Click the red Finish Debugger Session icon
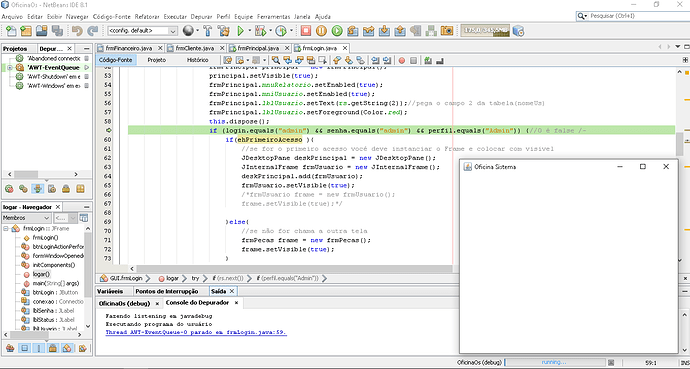Screen dimensions: 690x369 click(306, 31)
